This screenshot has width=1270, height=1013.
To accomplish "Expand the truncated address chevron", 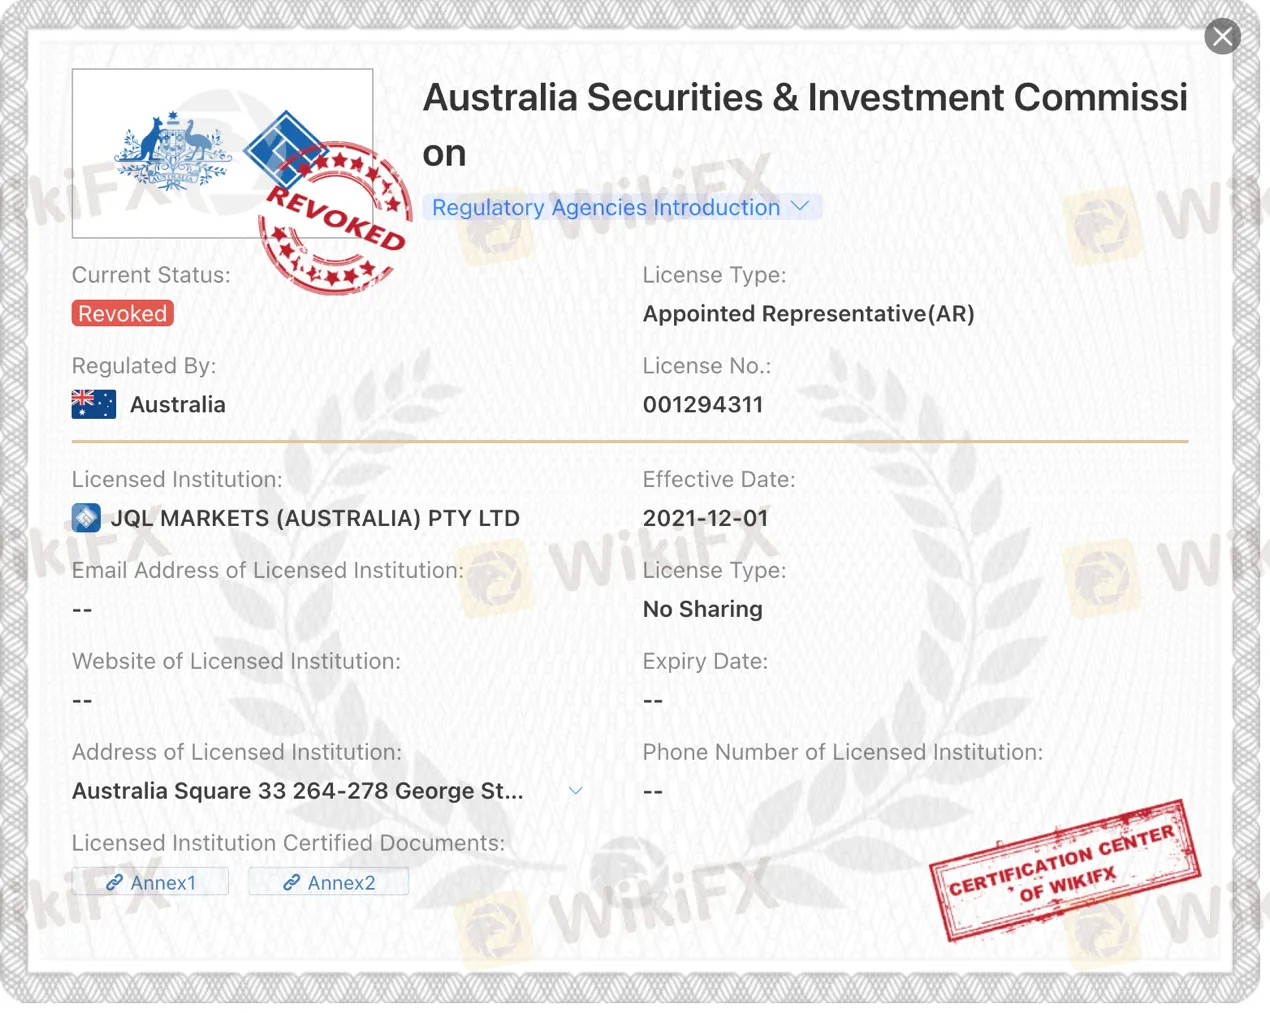I will [x=575, y=791].
